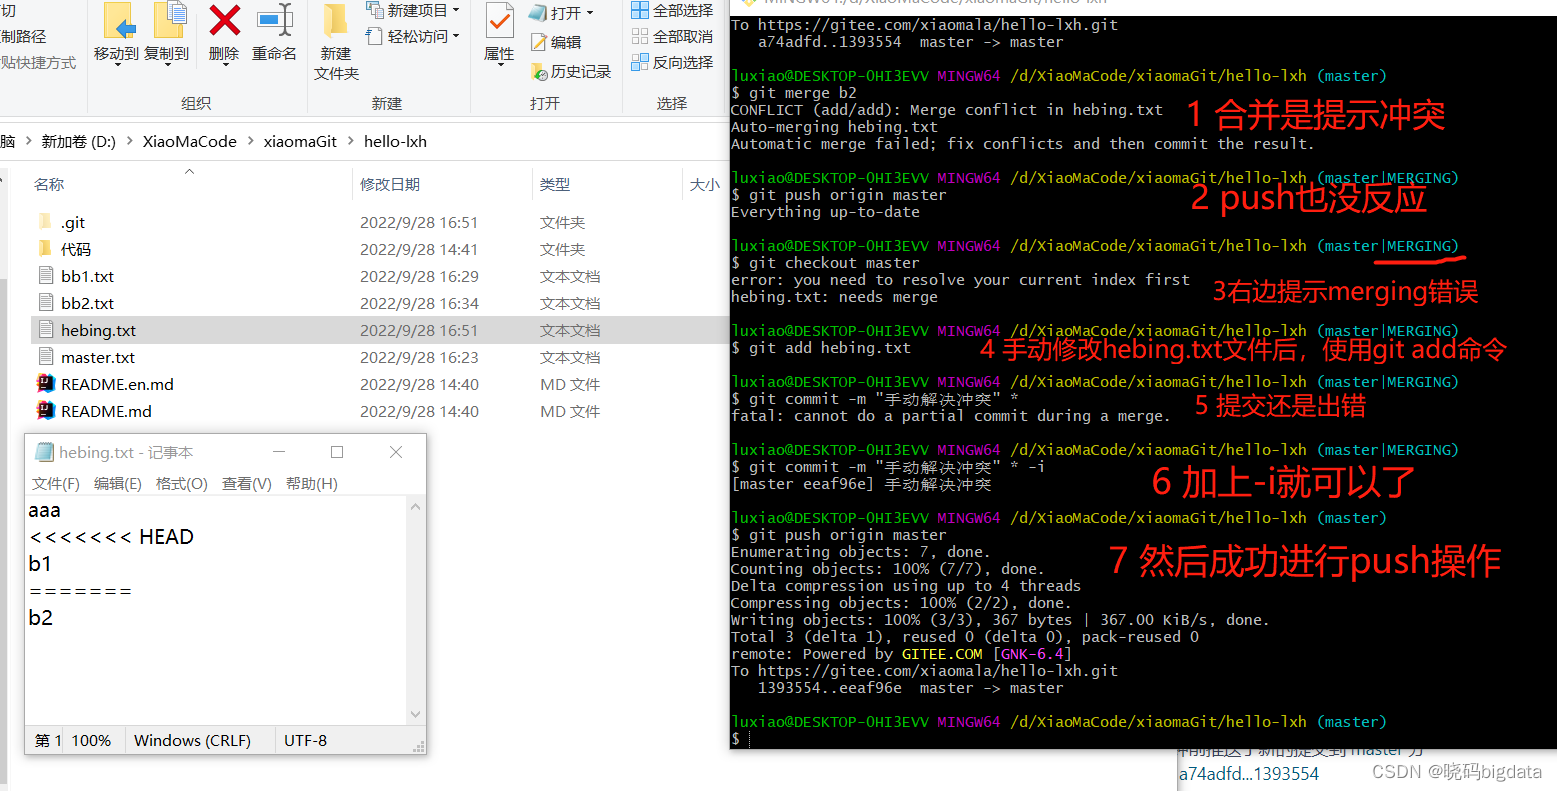Click the 编辑 (Edit) ribbon item
Image resolution: width=1557 pixels, height=791 pixels.
556,42
